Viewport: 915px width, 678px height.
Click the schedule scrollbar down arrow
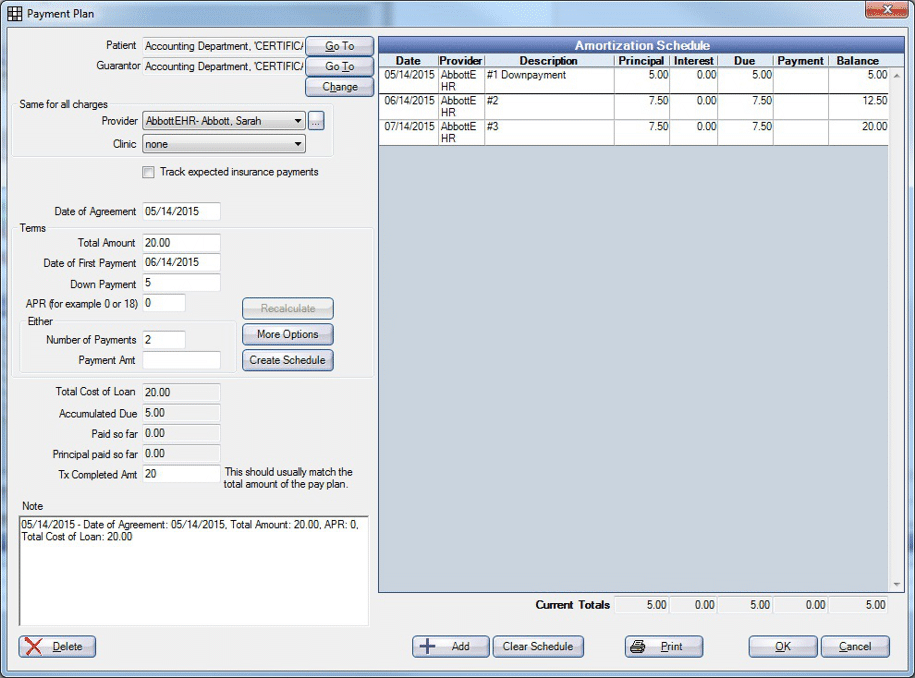(x=896, y=585)
